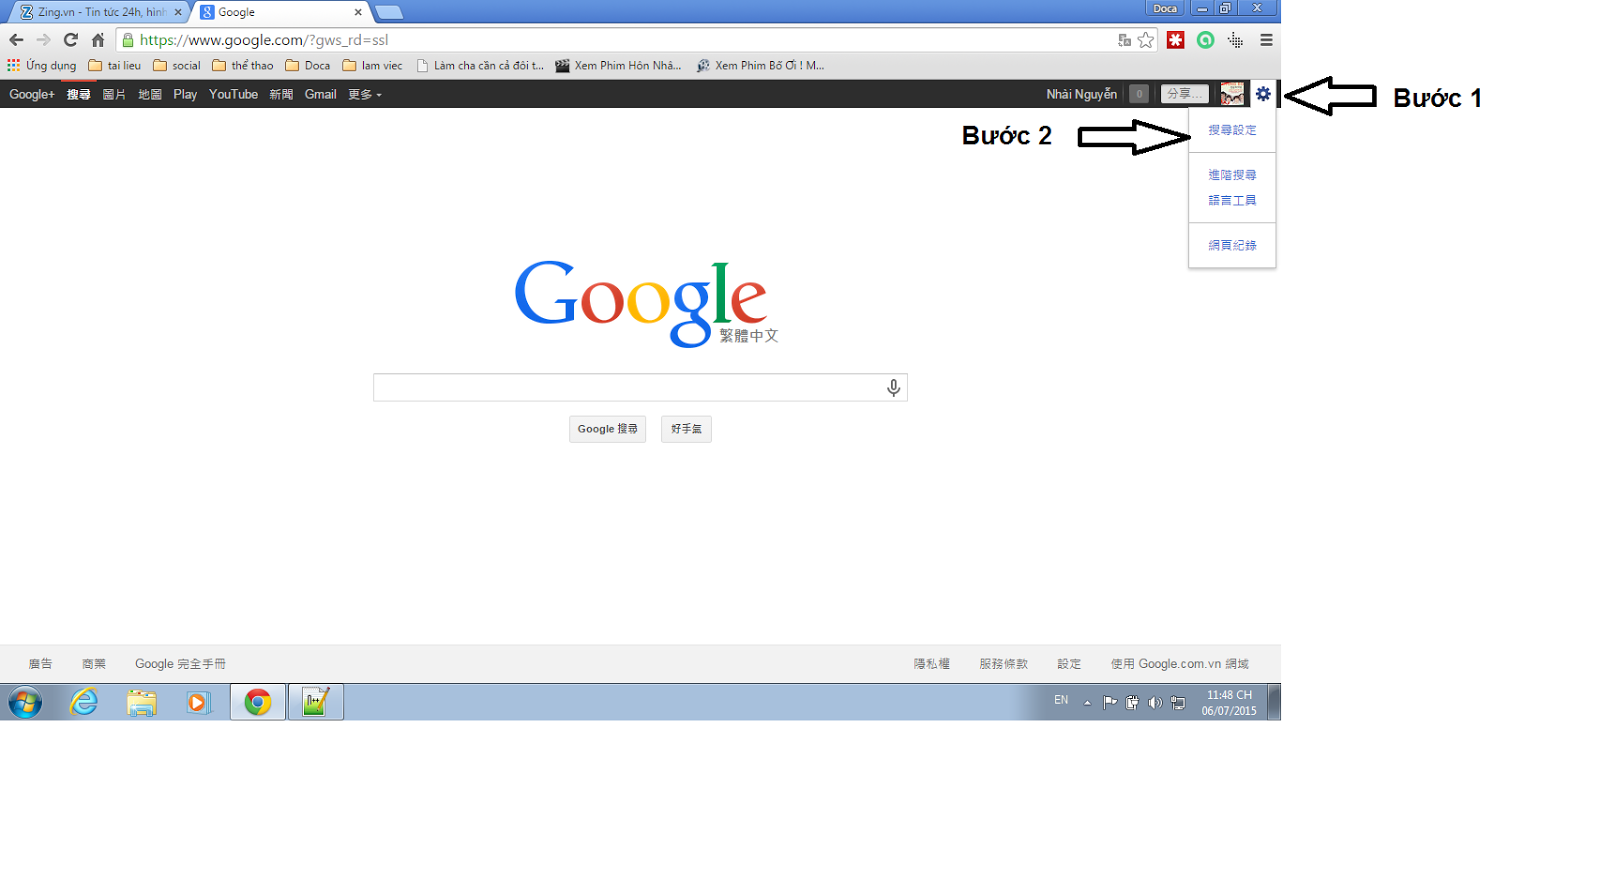Click 服務條款 terms footer link
Screen dimensions: 1600x895
coord(1003,664)
